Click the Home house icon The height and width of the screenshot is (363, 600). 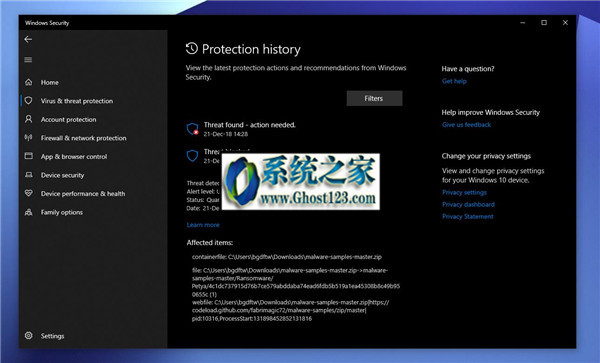(28, 82)
